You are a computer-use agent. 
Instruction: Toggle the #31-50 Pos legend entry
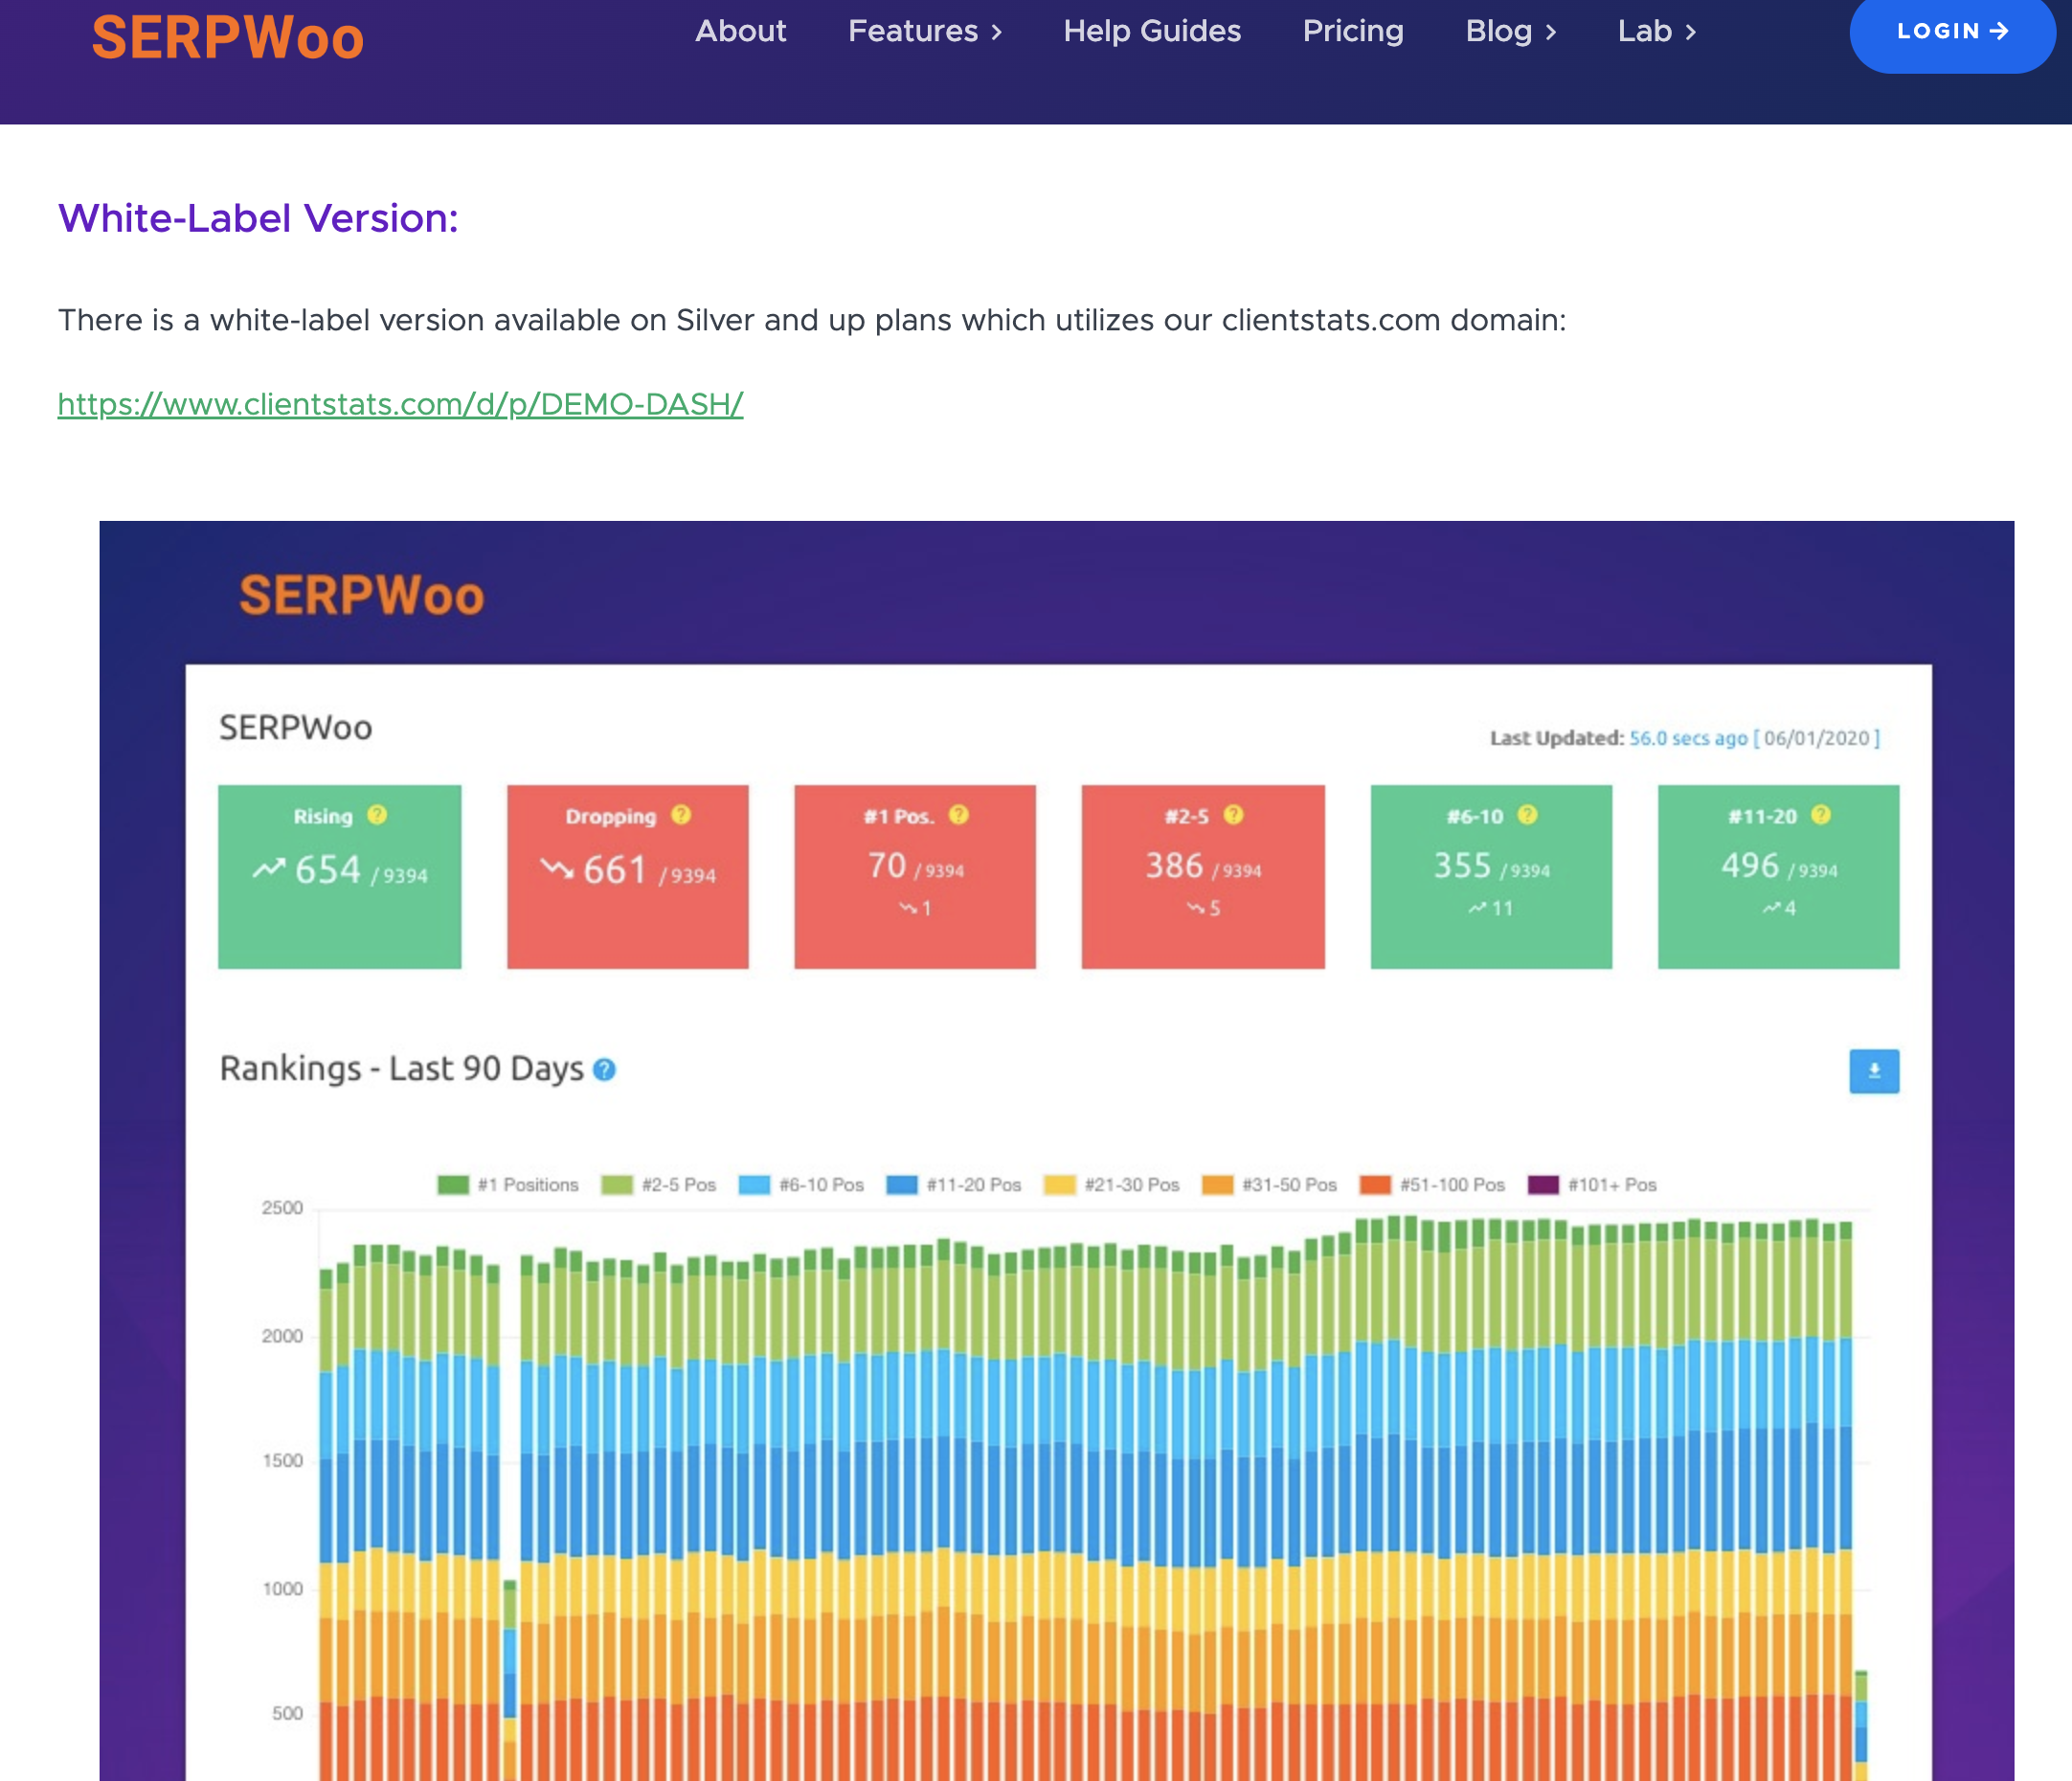point(1270,1185)
